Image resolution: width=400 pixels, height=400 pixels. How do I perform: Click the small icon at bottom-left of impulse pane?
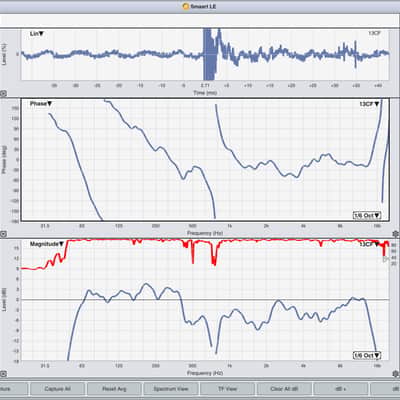pos(3,94)
